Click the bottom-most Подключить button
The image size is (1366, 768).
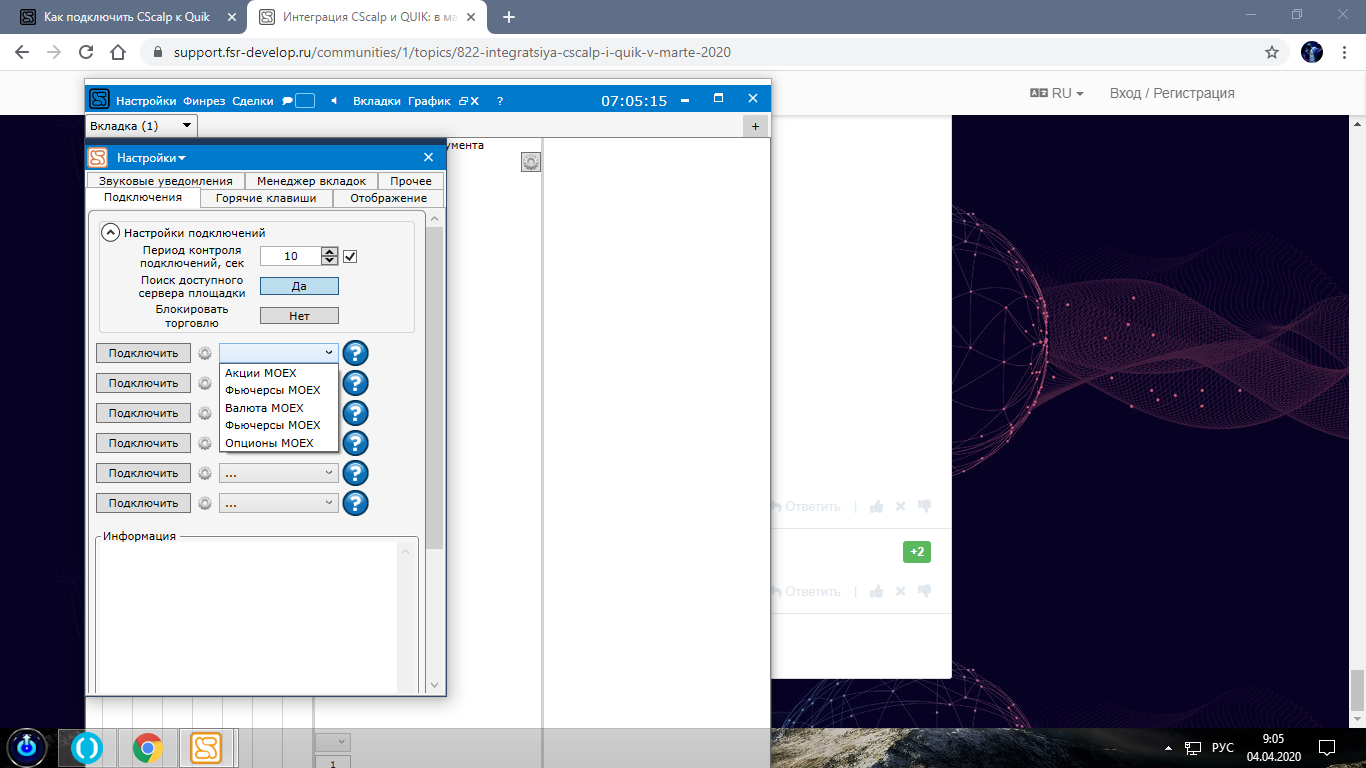point(143,503)
